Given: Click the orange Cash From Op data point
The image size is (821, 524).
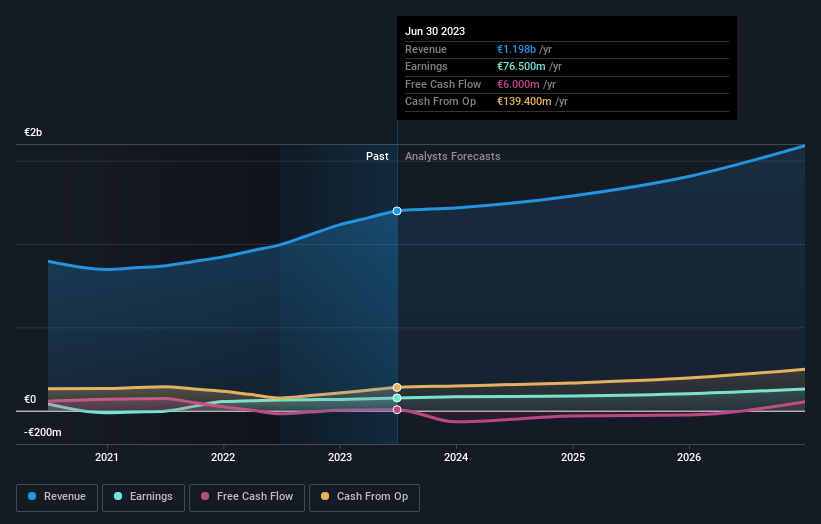Looking at the screenshot, I should pyautogui.click(x=397, y=387).
